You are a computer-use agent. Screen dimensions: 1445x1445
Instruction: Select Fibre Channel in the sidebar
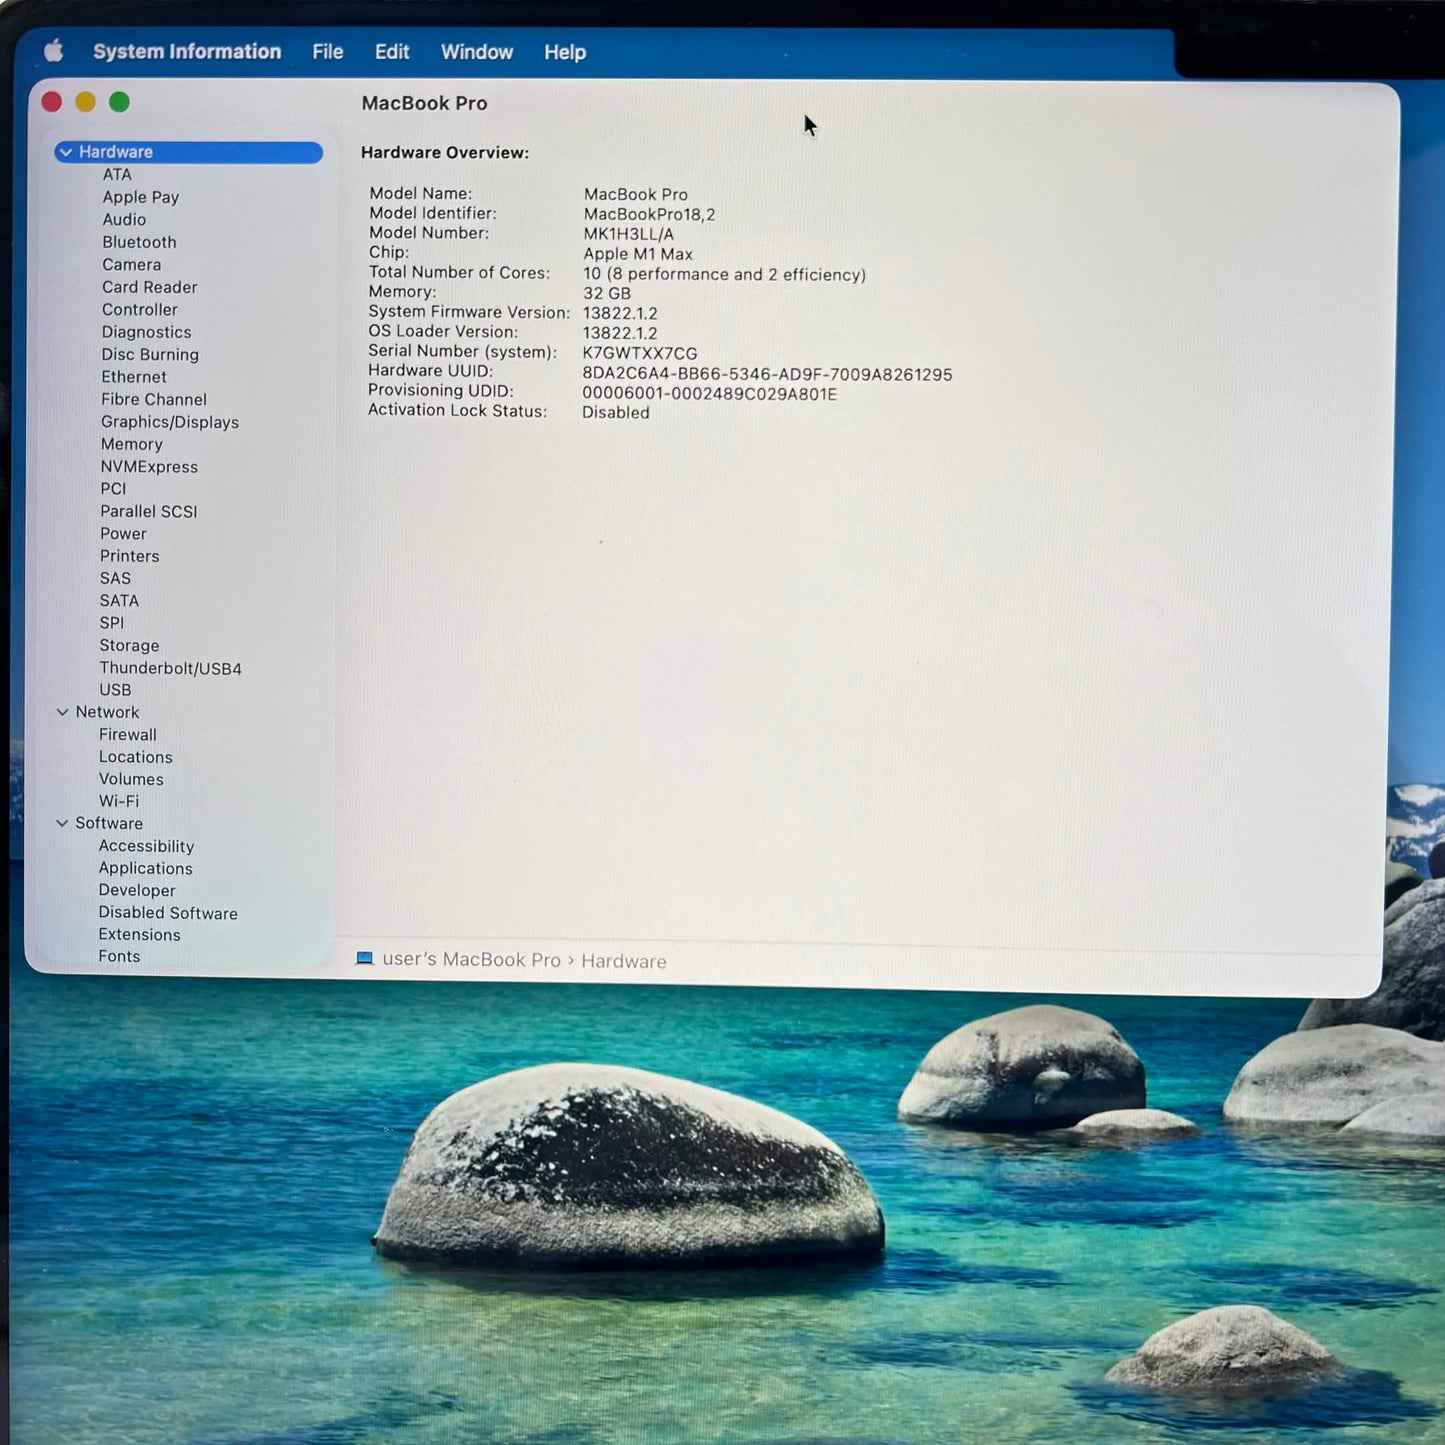154,399
